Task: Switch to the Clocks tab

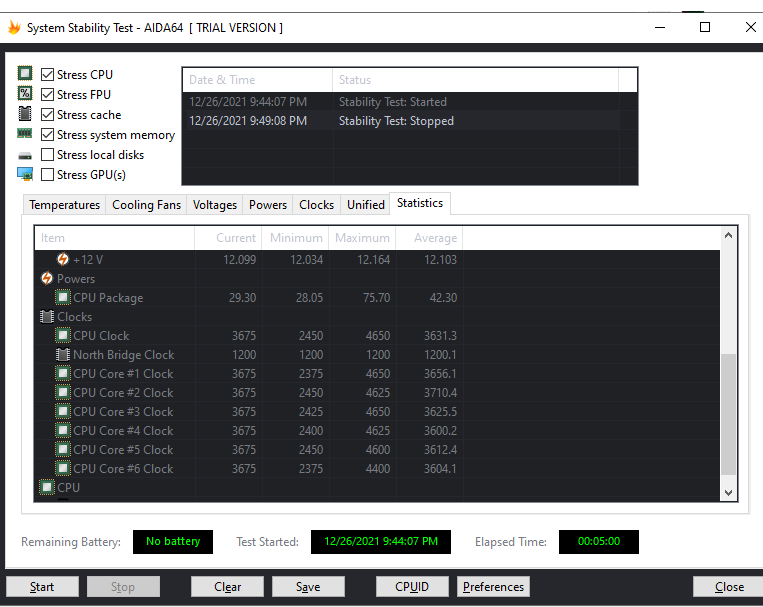Action: (316, 205)
